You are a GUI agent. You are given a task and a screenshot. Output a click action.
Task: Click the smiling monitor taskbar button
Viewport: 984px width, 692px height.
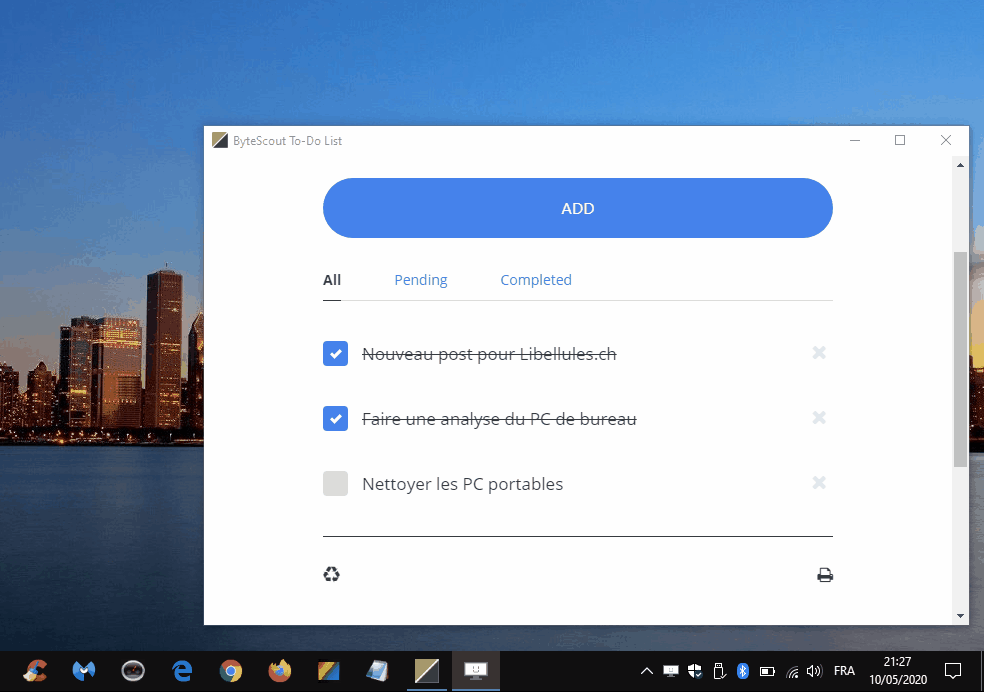pyautogui.click(x=476, y=671)
